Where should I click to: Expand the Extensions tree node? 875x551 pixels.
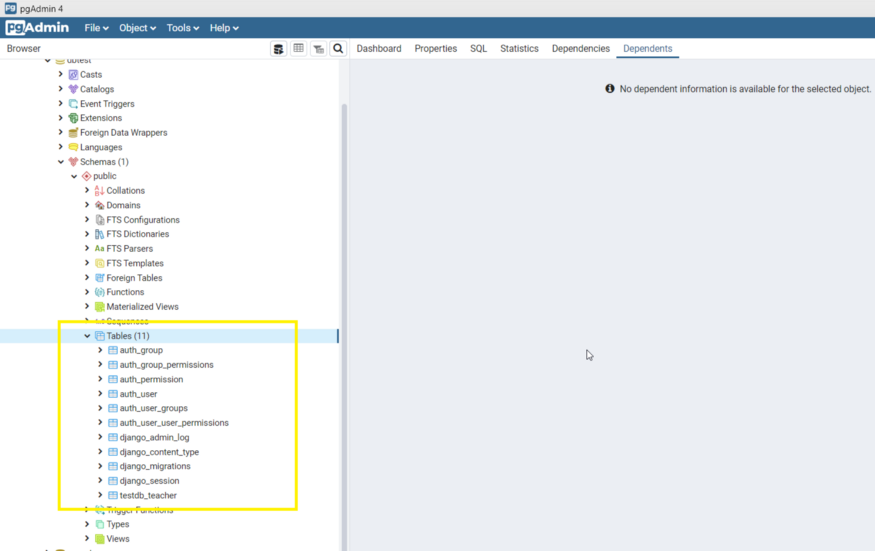click(60, 118)
